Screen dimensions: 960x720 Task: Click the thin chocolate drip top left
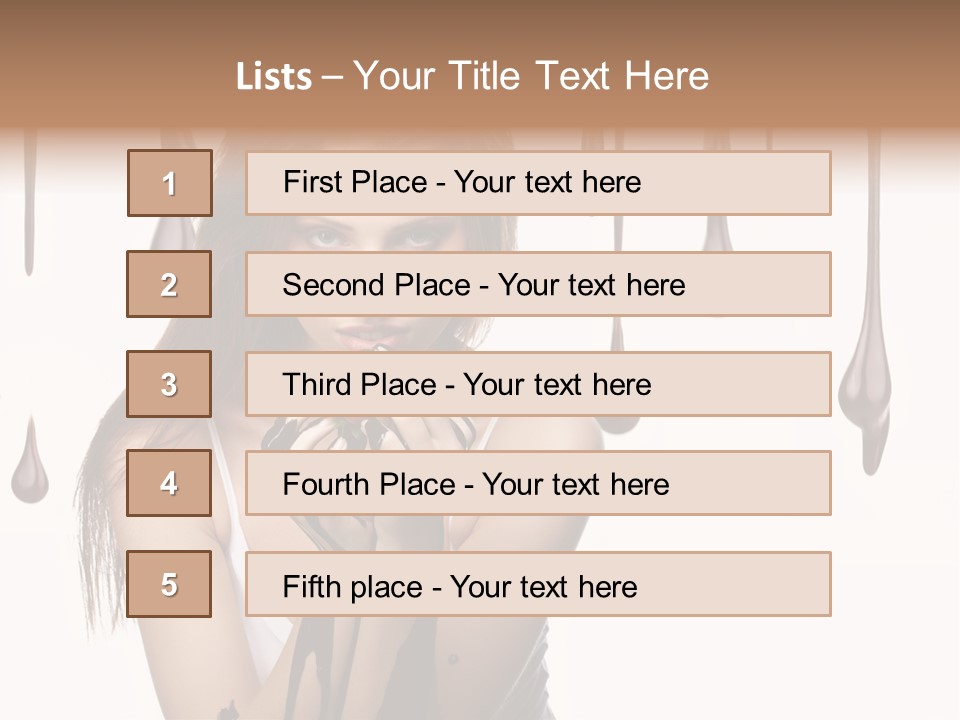coord(29,202)
